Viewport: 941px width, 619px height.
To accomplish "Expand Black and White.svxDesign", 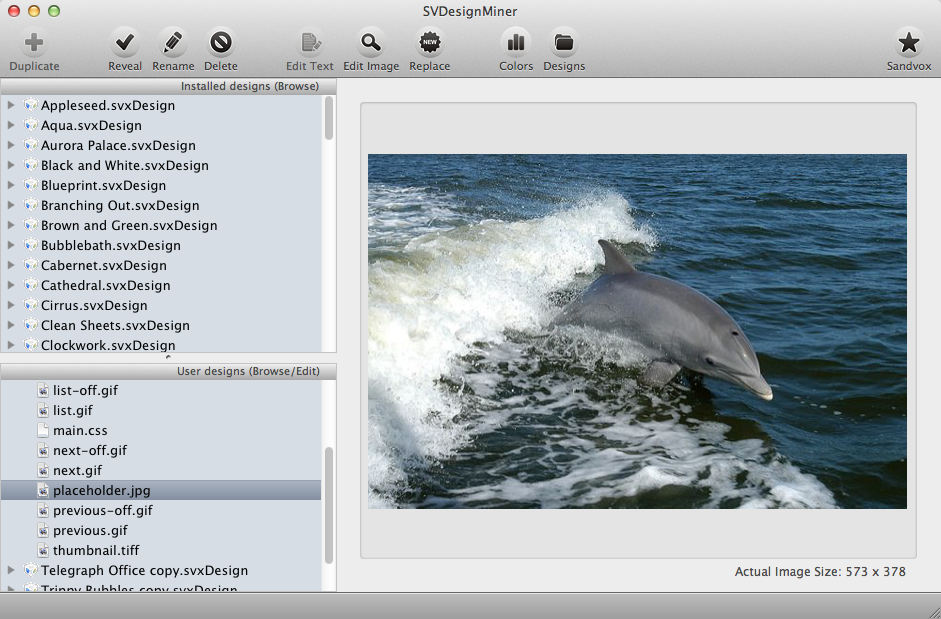I will click(x=10, y=165).
